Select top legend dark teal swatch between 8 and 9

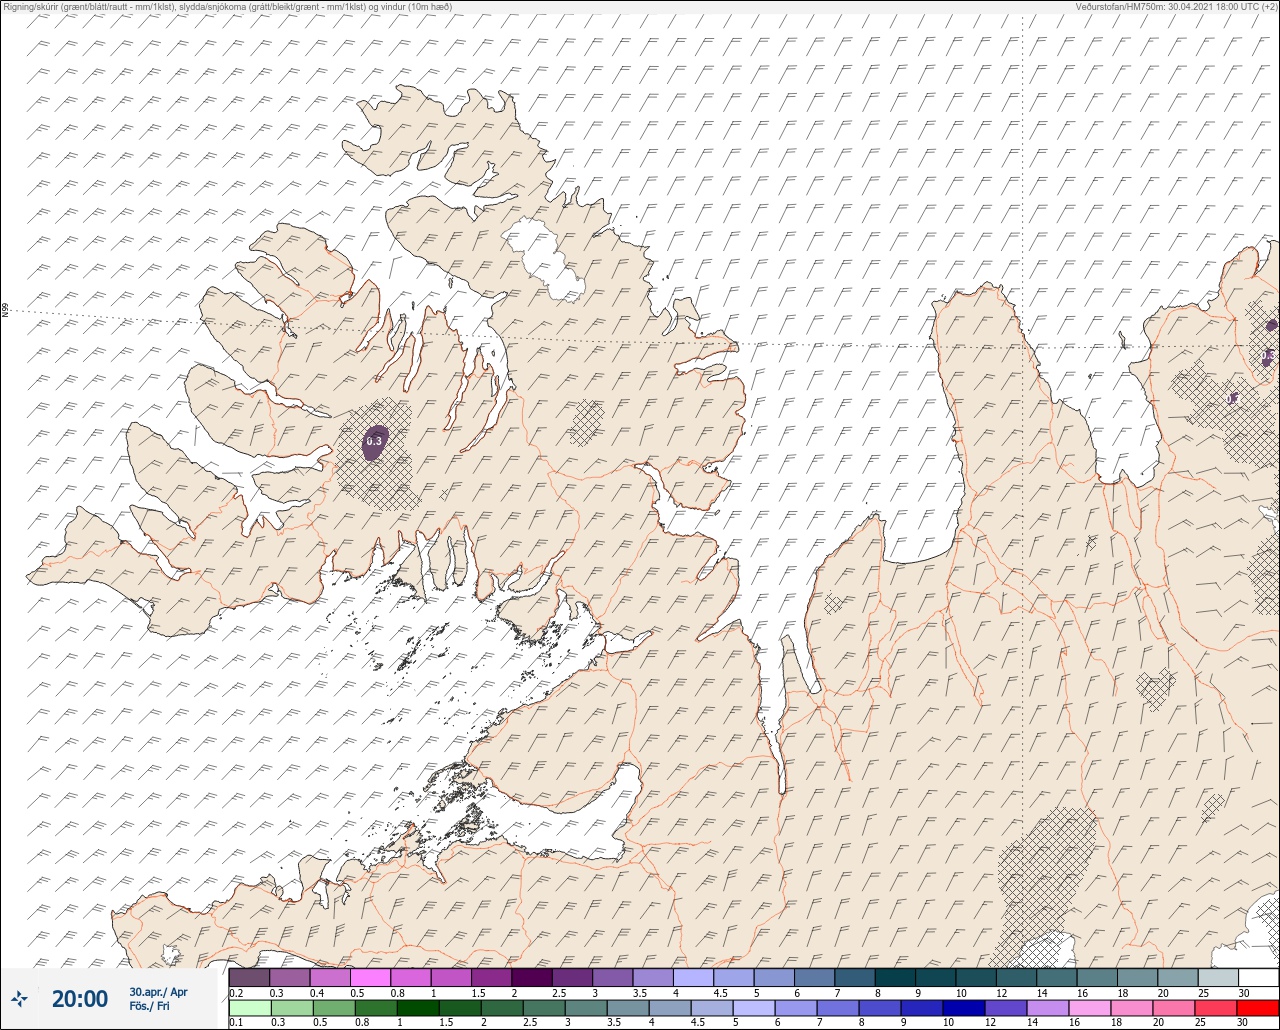pyautogui.click(x=896, y=977)
